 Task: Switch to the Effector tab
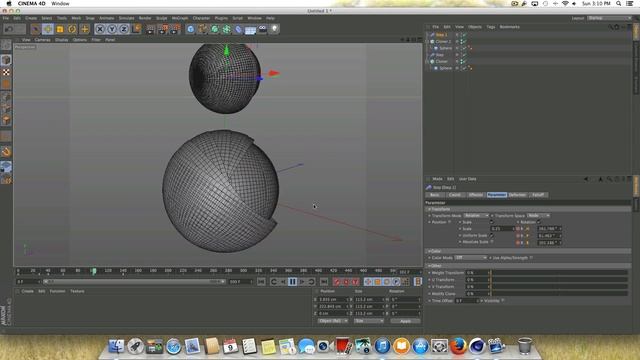[x=476, y=195]
